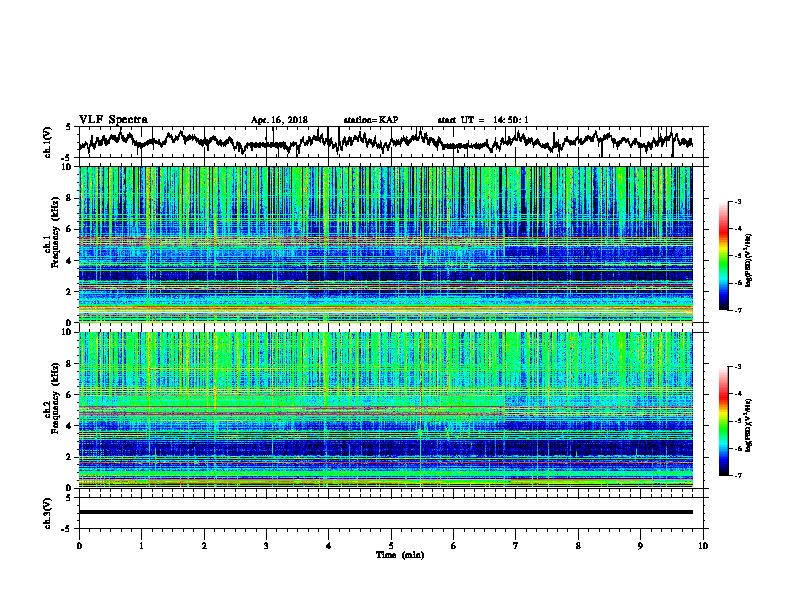
Task: Click the ch.1 spectrogram panel
Action: pyautogui.click(x=385, y=244)
